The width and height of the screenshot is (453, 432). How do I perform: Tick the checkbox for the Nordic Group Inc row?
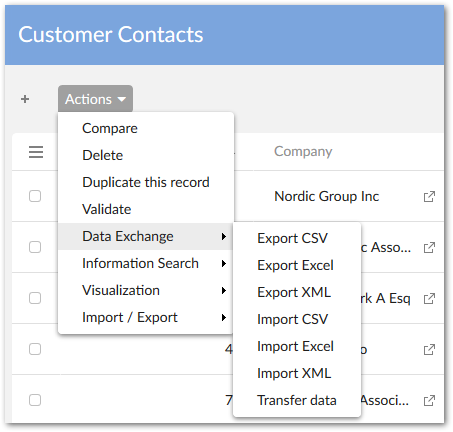pyautogui.click(x=35, y=196)
